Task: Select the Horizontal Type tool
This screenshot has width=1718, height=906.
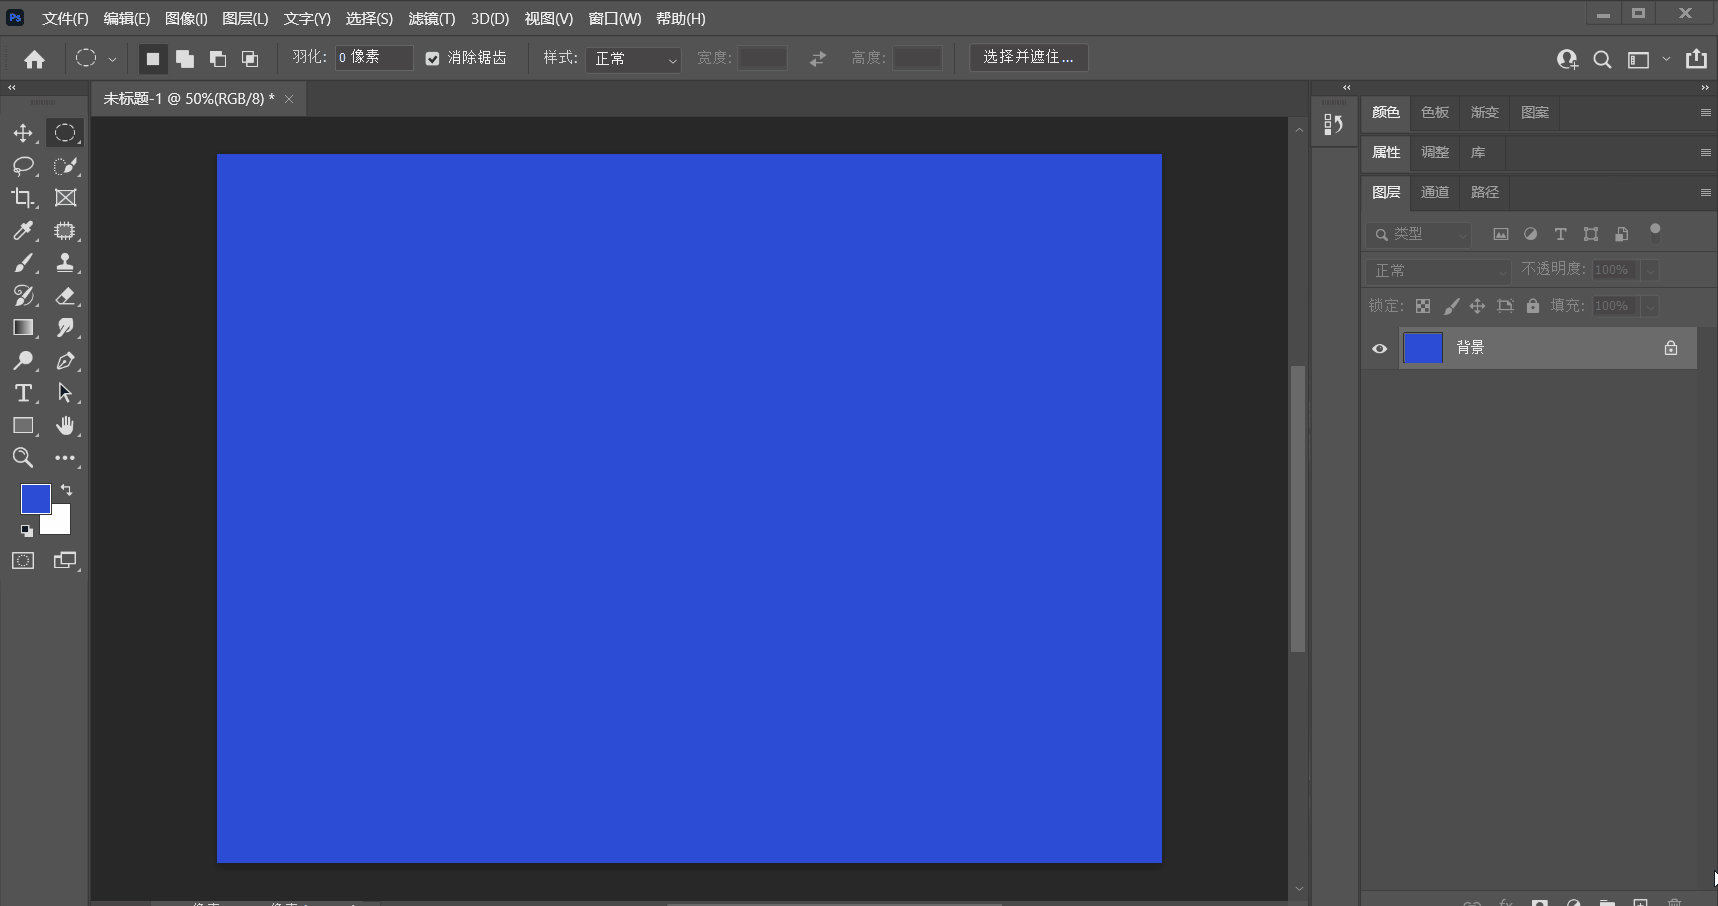Action: (23, 393)
